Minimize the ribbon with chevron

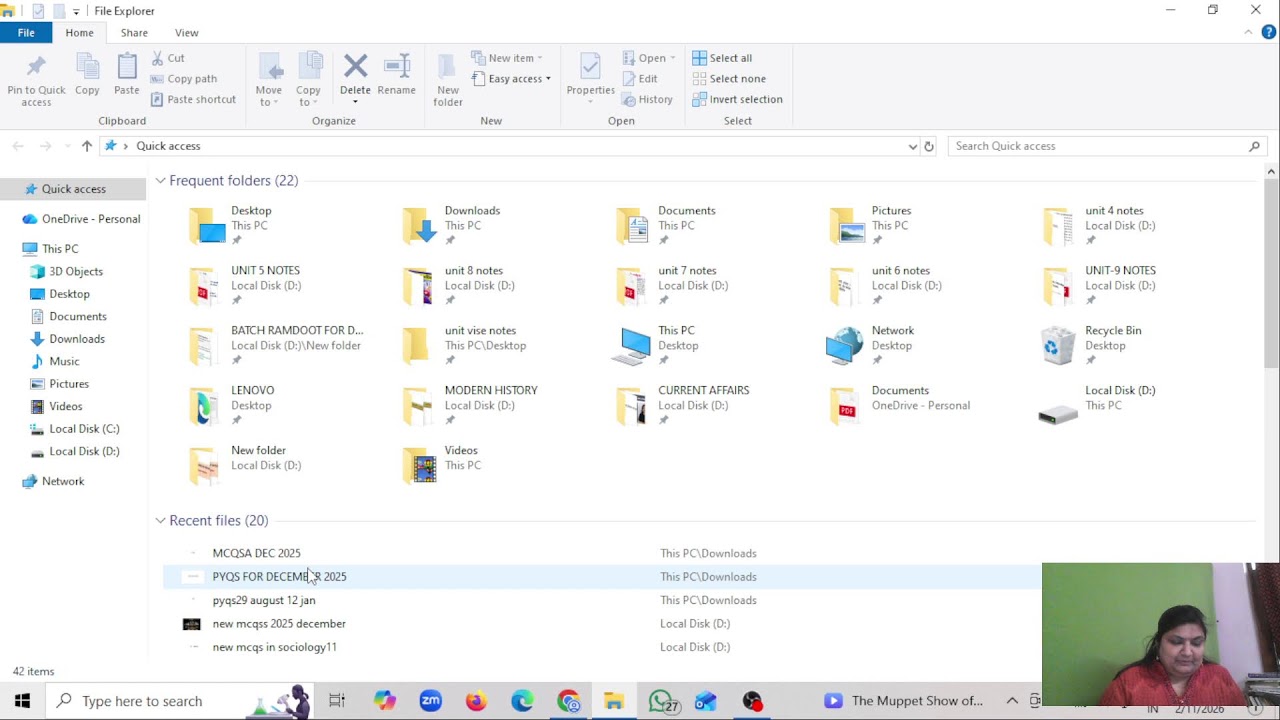click(1248, 32)
